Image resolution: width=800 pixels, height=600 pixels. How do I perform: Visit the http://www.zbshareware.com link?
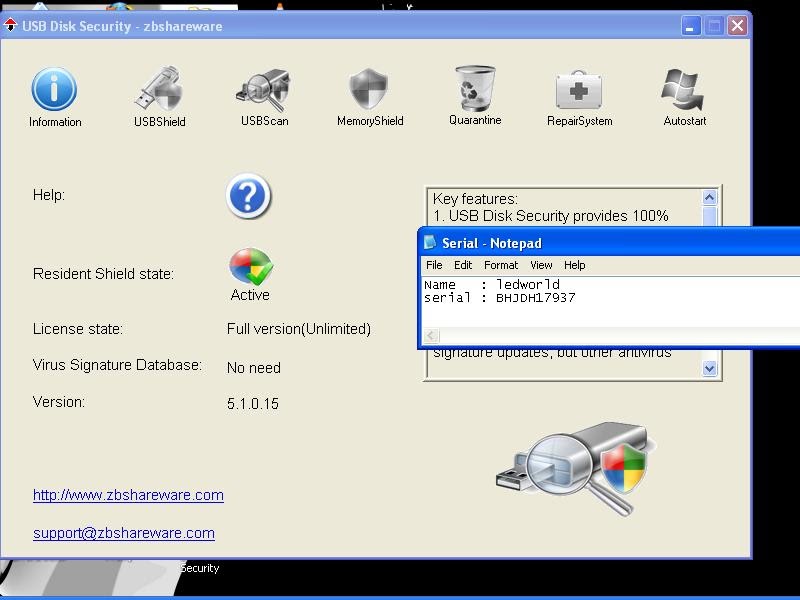(128, 495)
